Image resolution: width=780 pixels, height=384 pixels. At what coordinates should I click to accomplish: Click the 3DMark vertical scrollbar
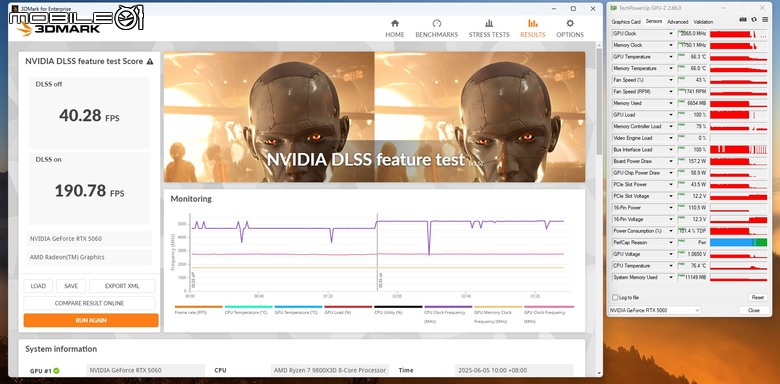pos(598,102)
